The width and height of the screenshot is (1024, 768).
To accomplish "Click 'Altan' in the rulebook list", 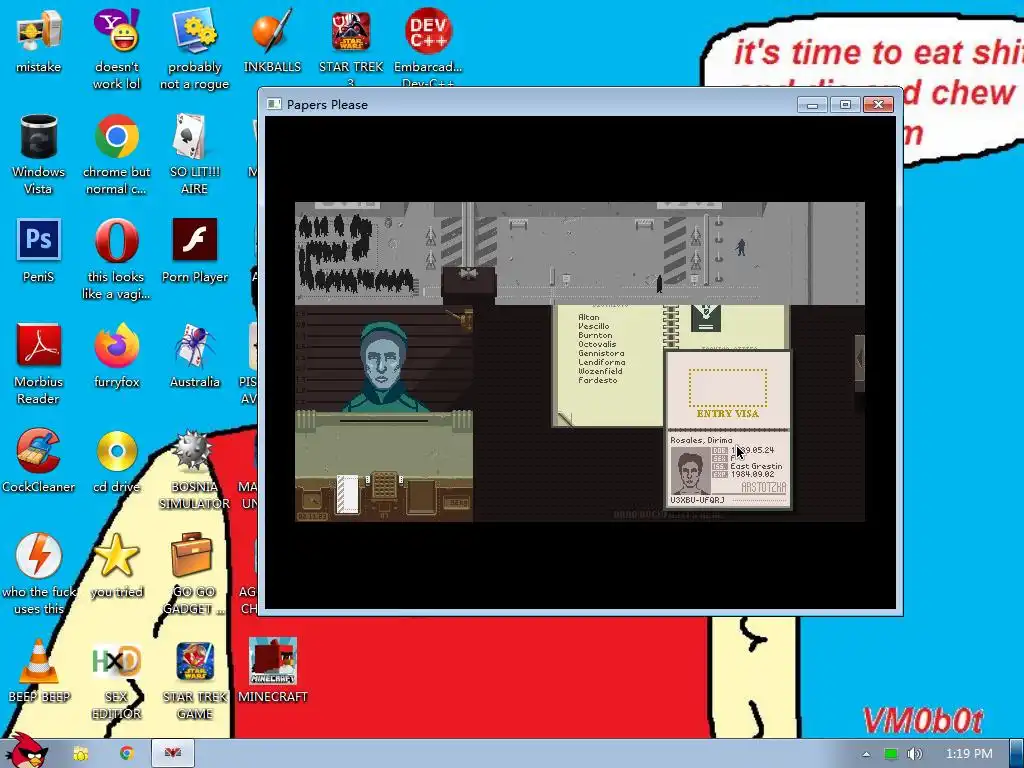I will (x=588, y=317).
